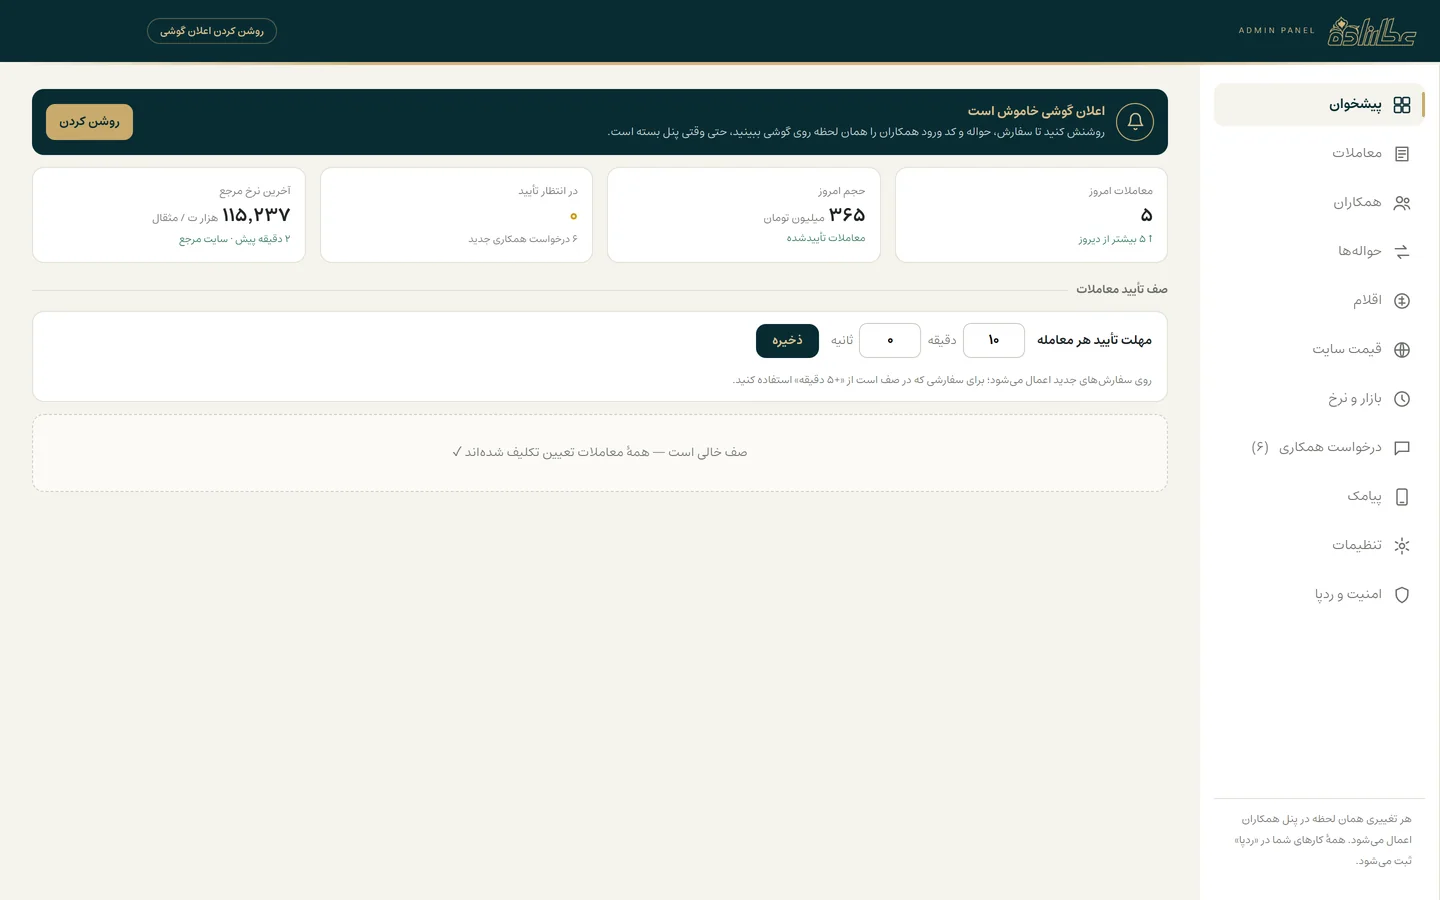This screenshot has width=1440, height=900.
Task: Click the آخرین نرخ مرجع stat card
Action: pyautogui.click(x=169, y=215)
